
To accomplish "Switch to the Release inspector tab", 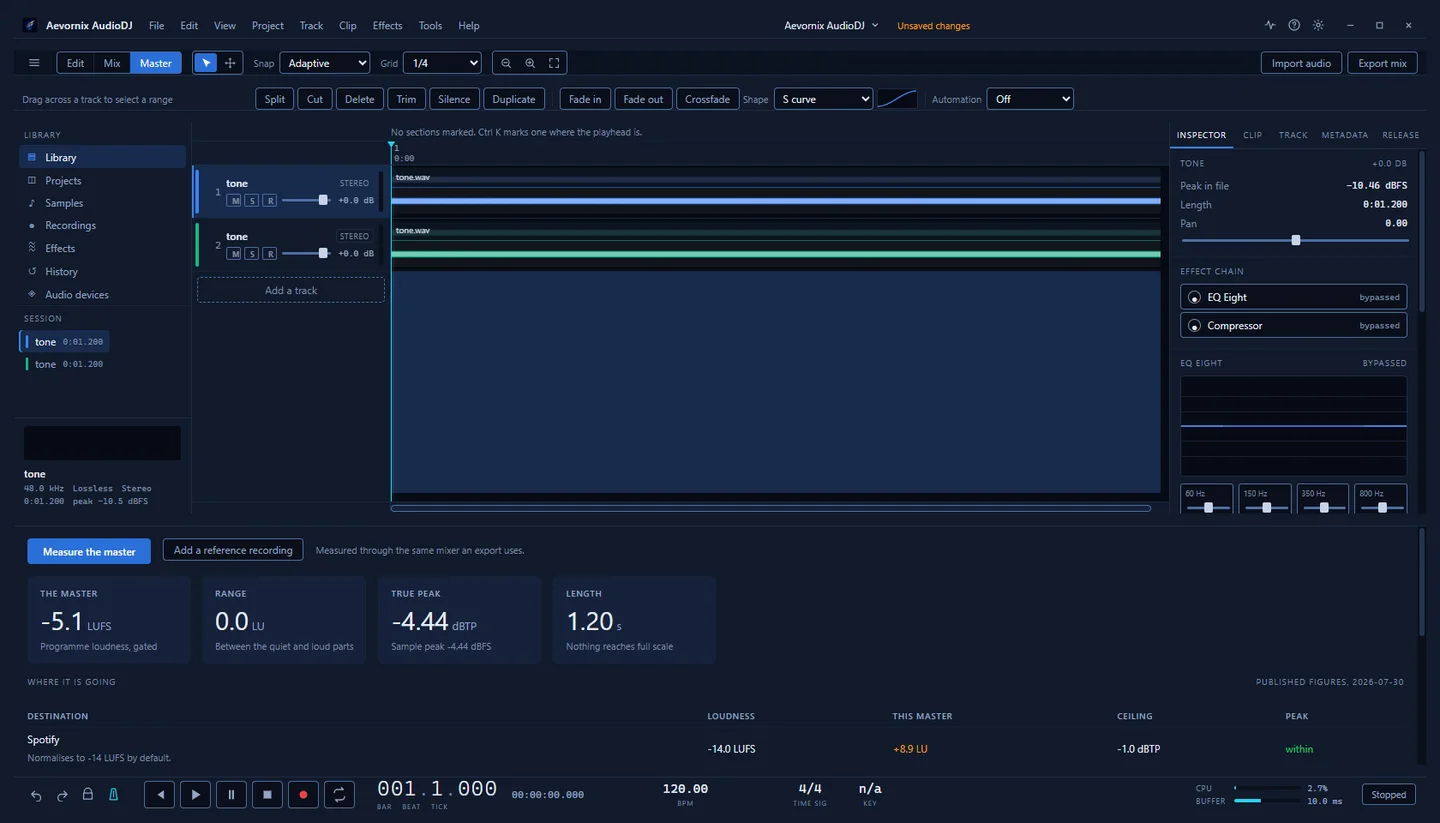I will [x=1400, y=135].
